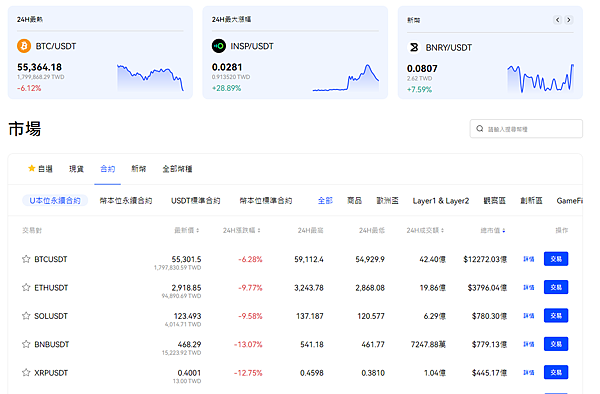Click BTC/USDT pair name in card
Image resolution: width=600 pixels, height=394 pixels.
pos(56,46)
